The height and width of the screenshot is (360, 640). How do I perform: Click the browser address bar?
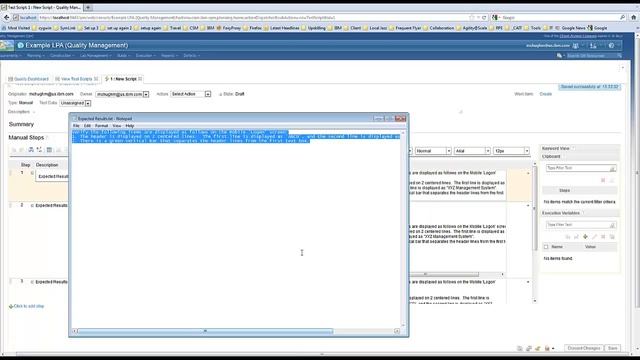(x=253, y=18)
